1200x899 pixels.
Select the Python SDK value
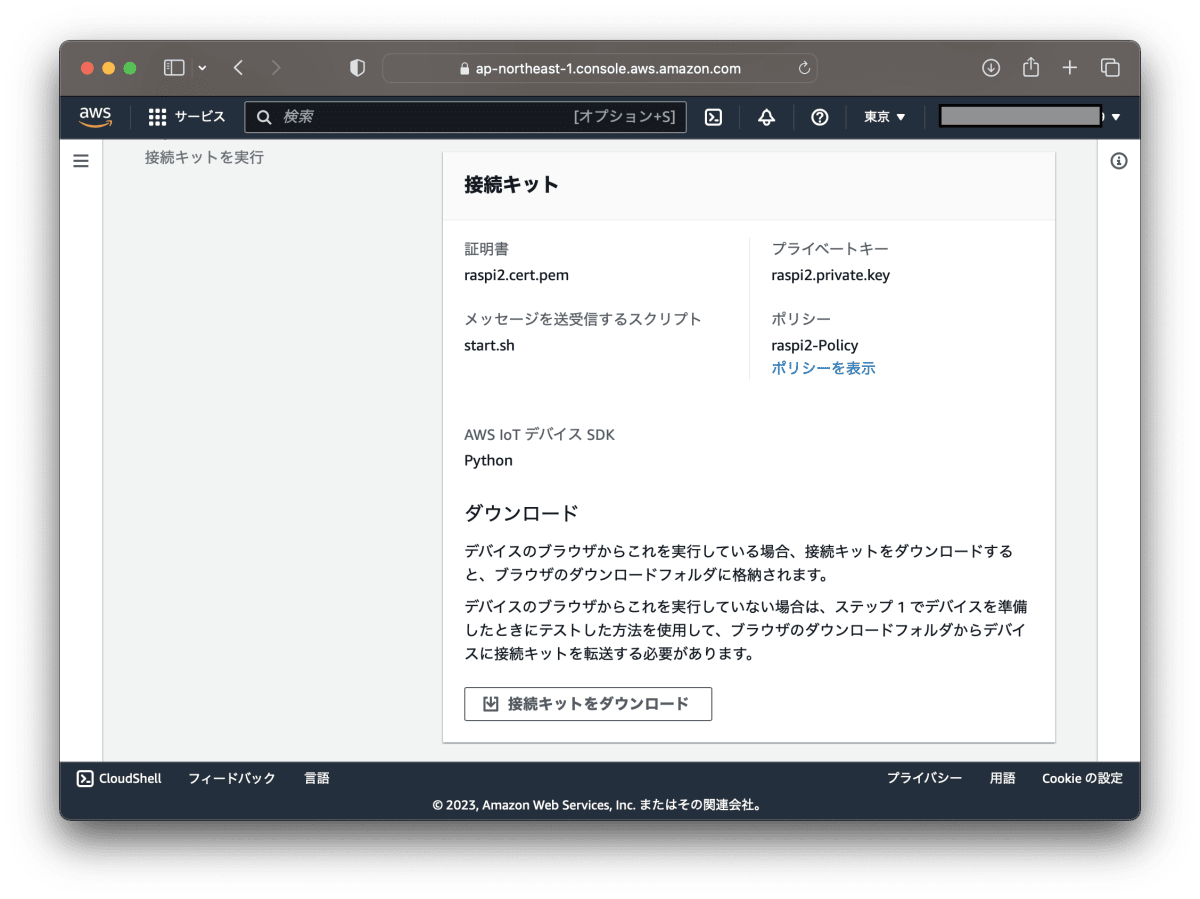(488, 460)
